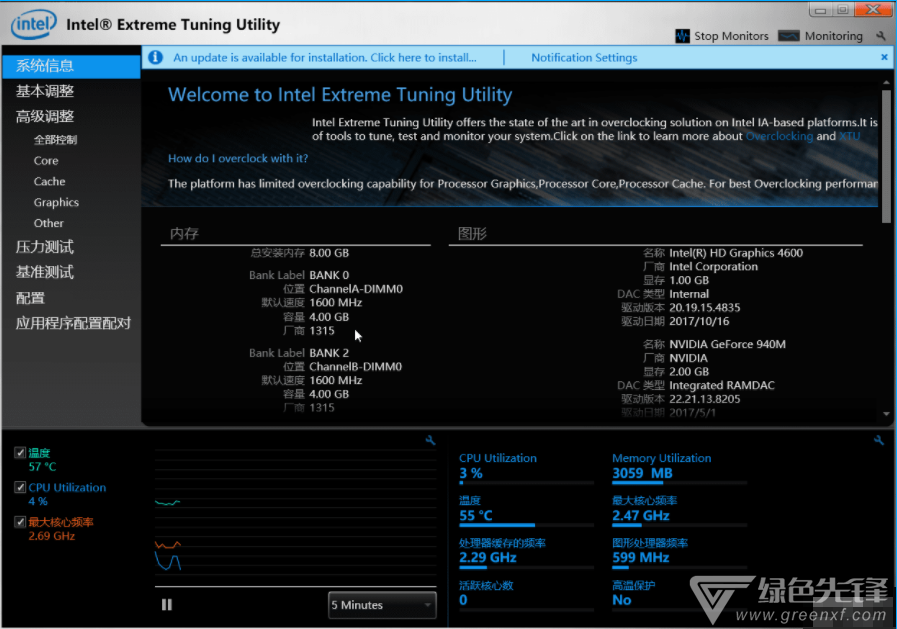Select Cache tuning sub-item
This screenshot has width=897, height=629.
click(49, 181)
